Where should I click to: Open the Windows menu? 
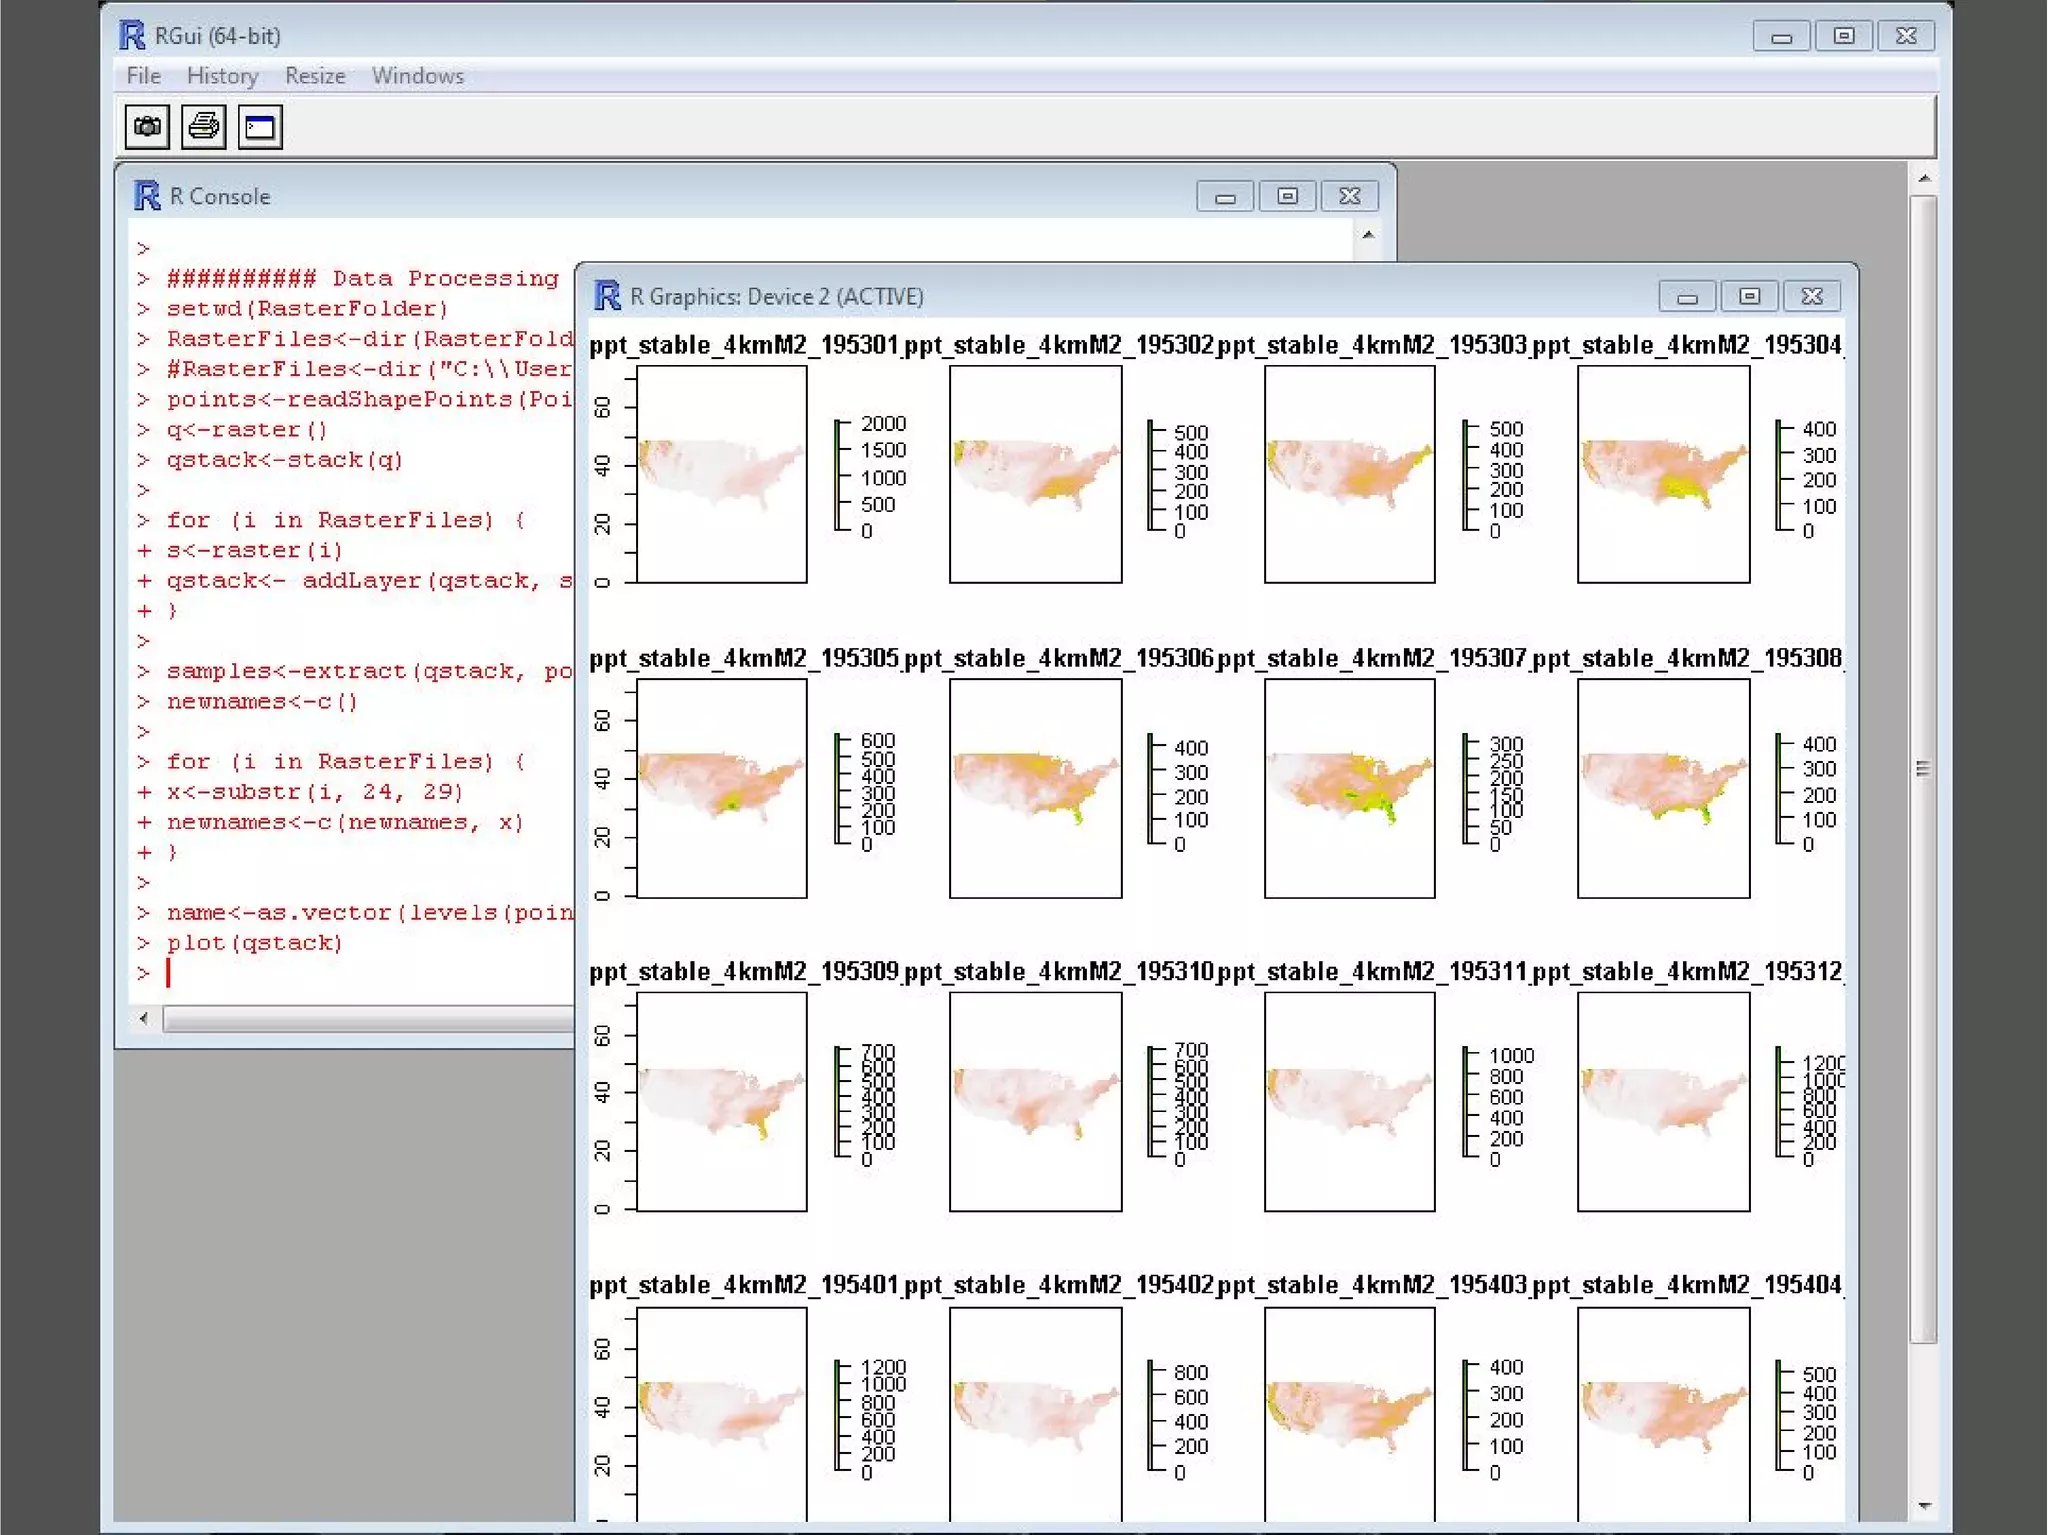(417, 76)
